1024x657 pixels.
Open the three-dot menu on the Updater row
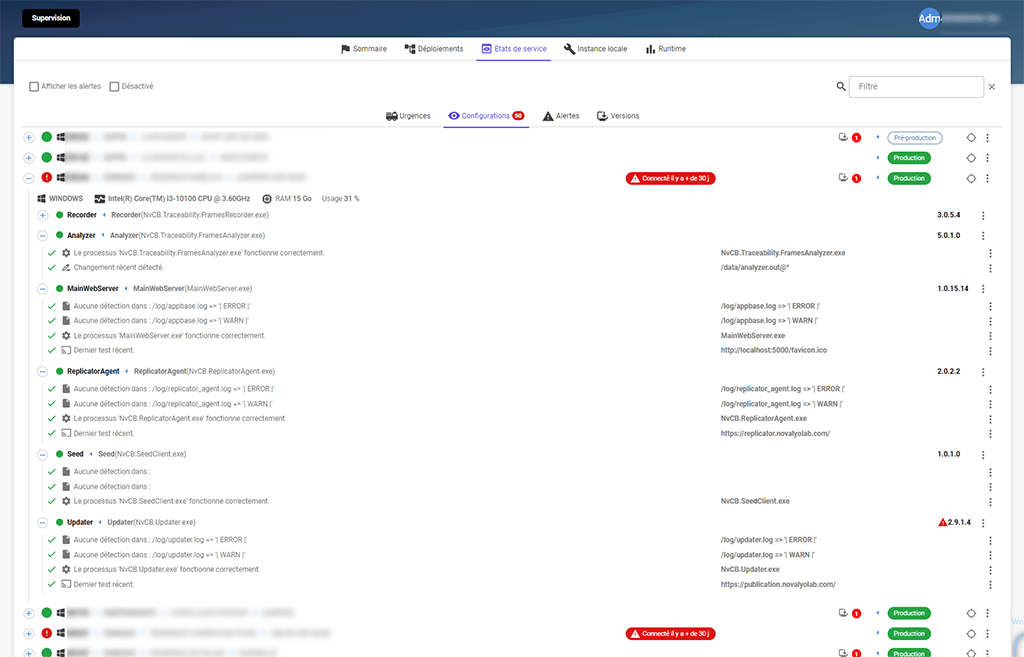(983, 522)
